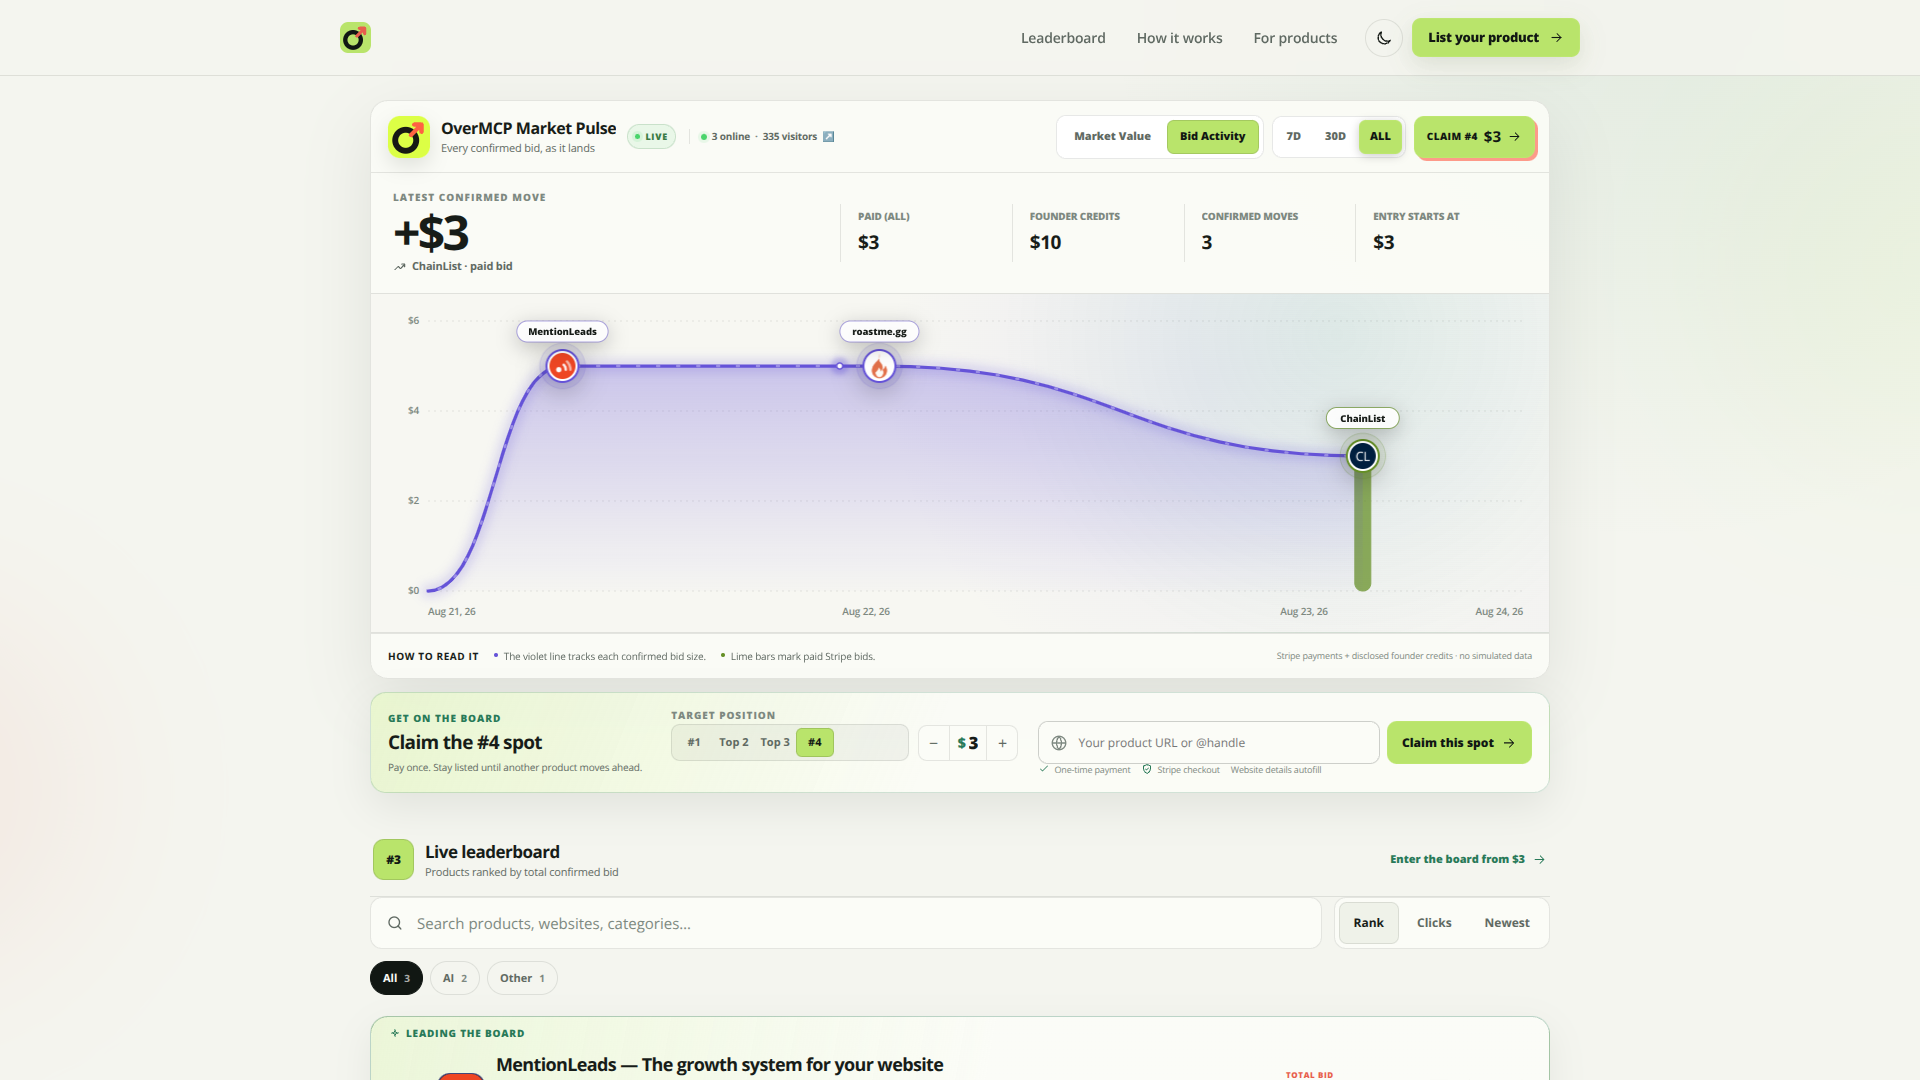Filter by Other category chip
1920x1080 pixels.
point(522,978)
